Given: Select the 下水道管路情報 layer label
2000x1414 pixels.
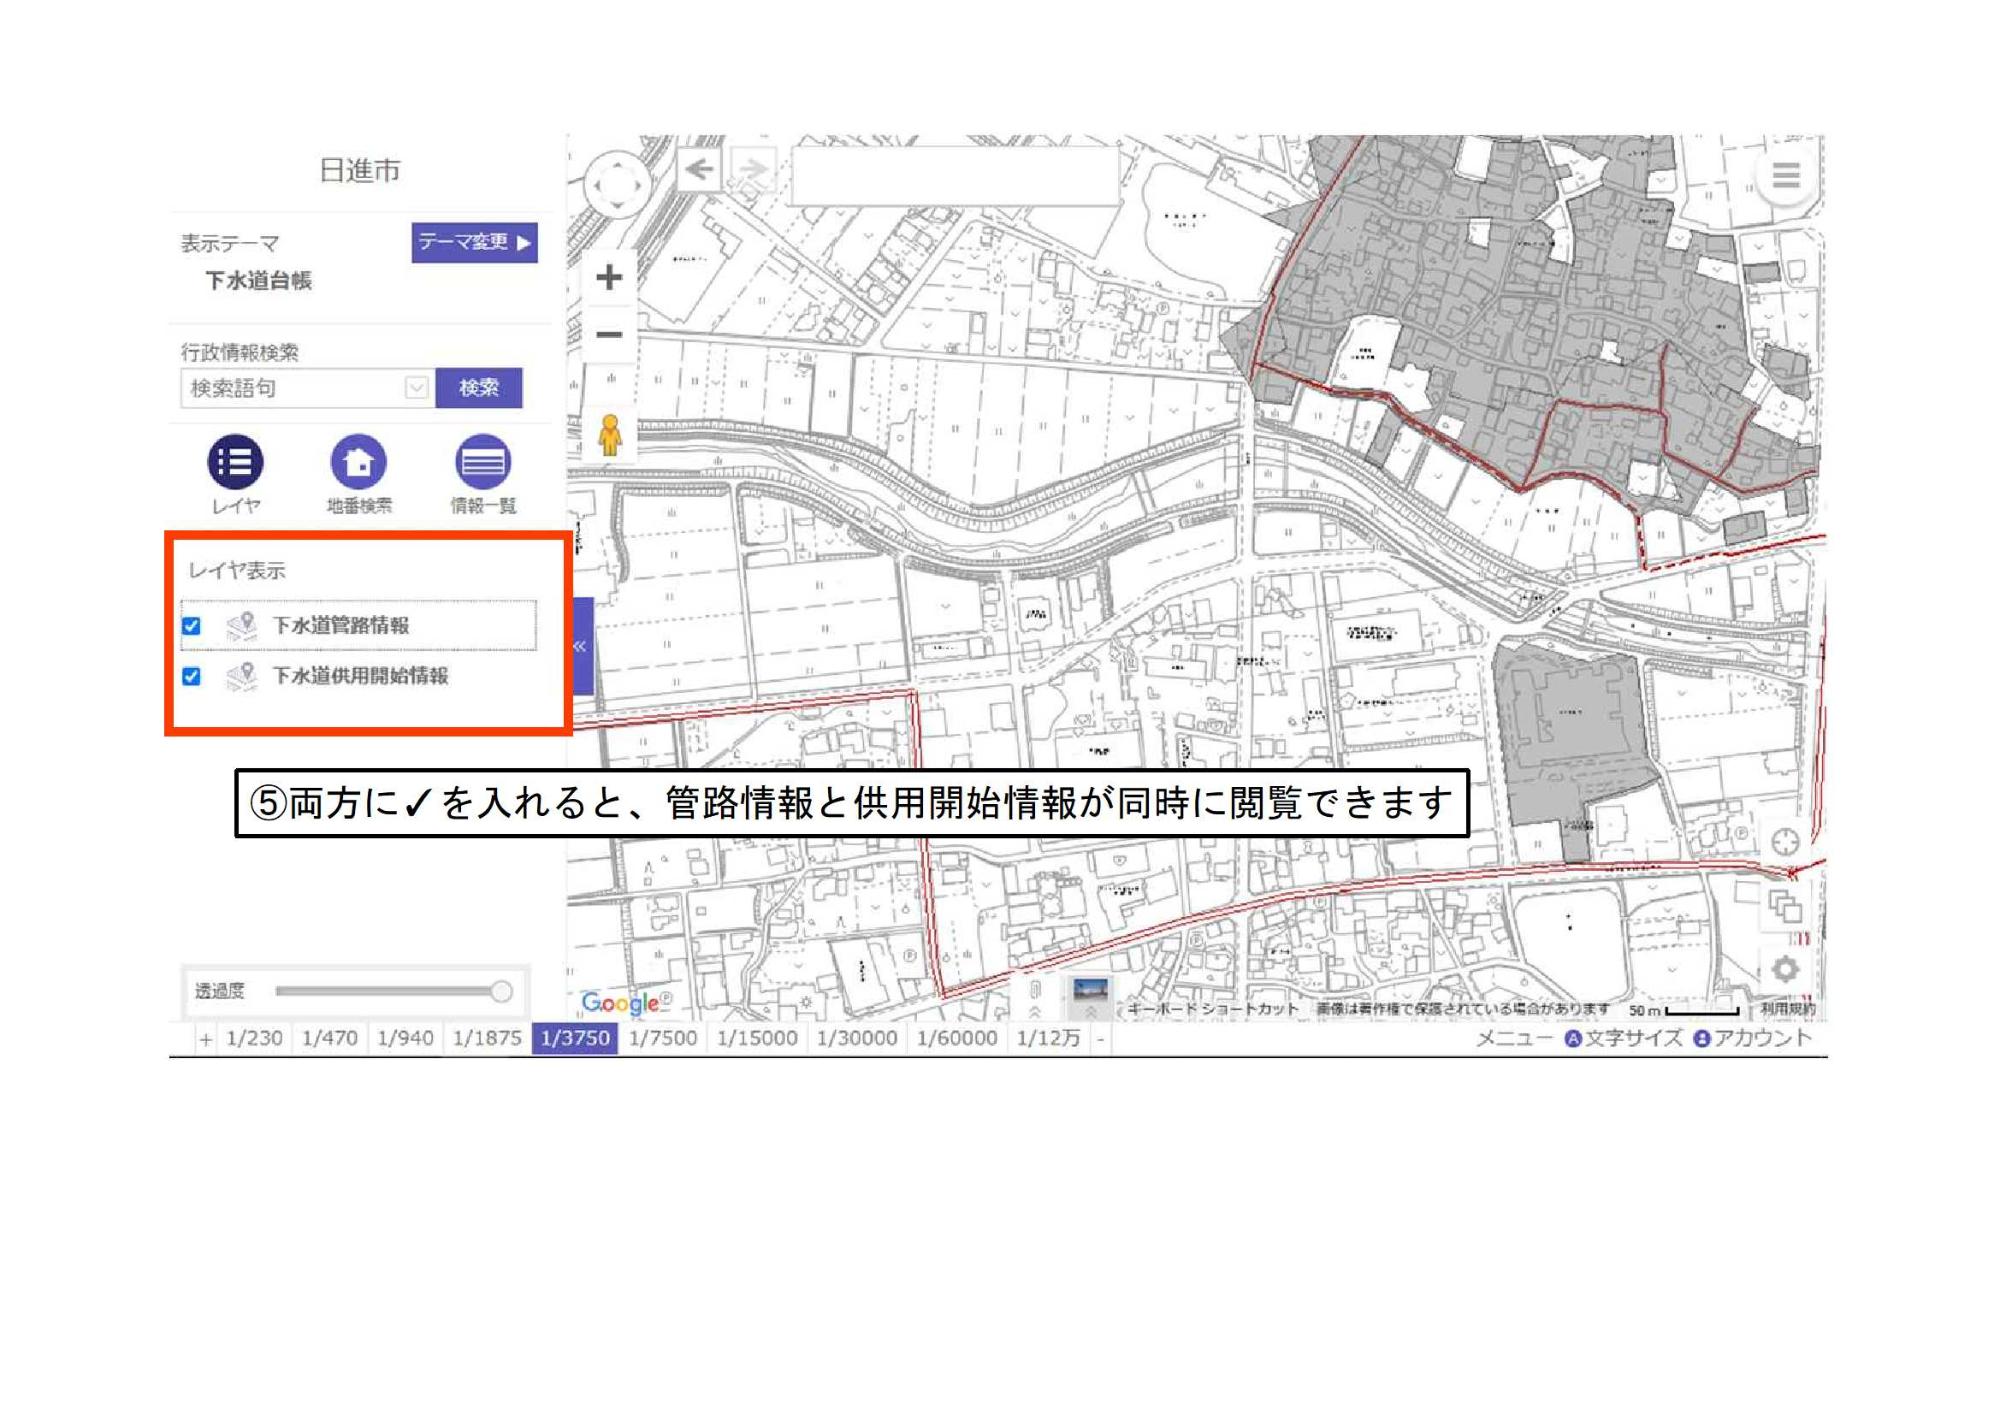Looking at the screenshot, I should [x=340, y=626].
